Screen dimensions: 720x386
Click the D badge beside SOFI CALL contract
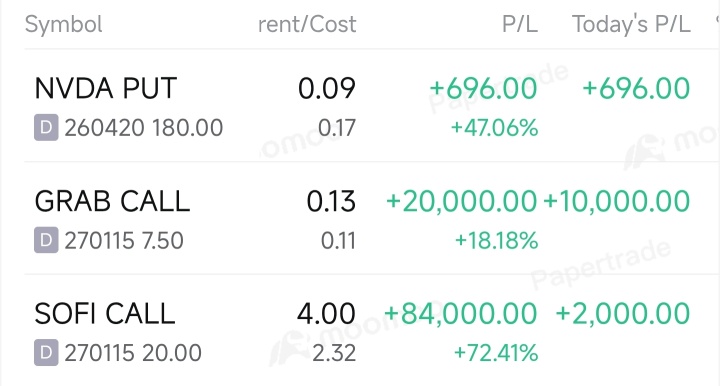(x=46, y=352)
